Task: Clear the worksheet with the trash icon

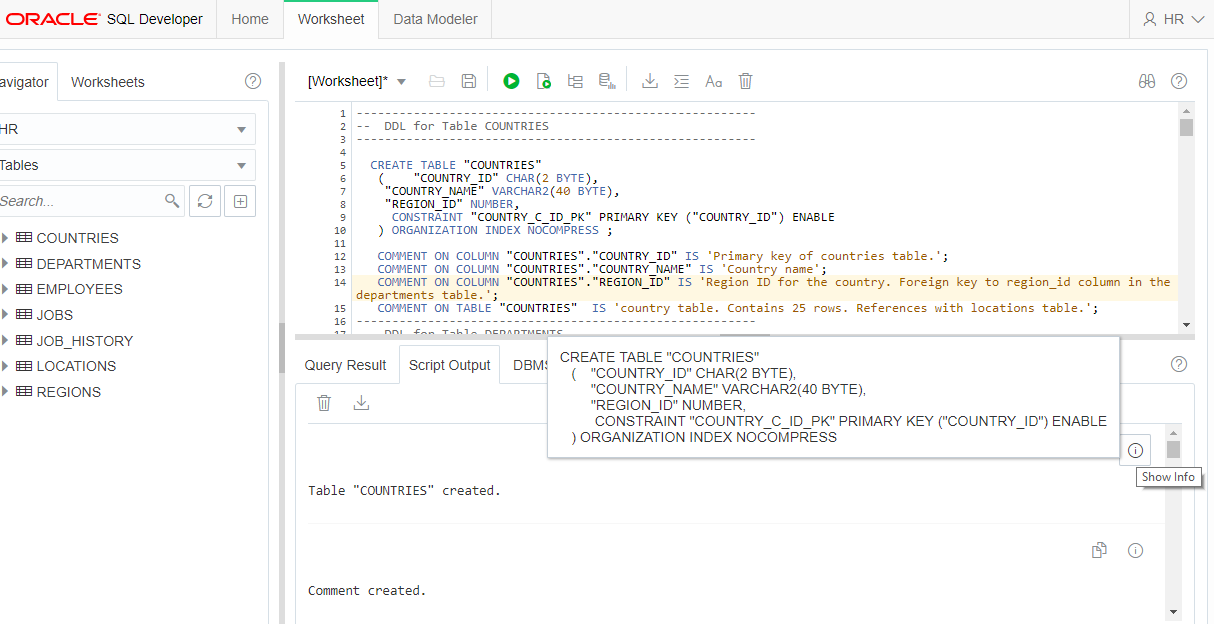Action: pyautogui.click(x=745, y=81)
